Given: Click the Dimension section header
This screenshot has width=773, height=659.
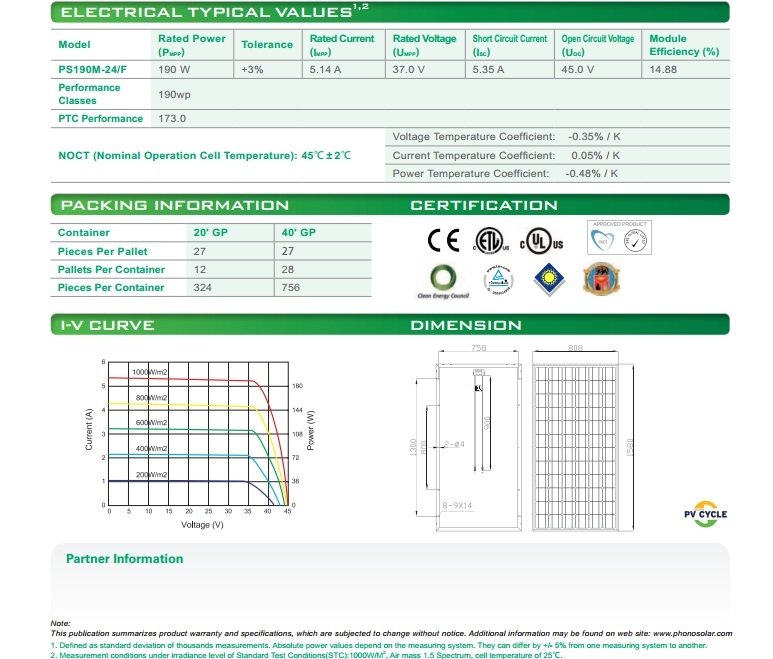Looking at the screenshot, I should 466,325.
